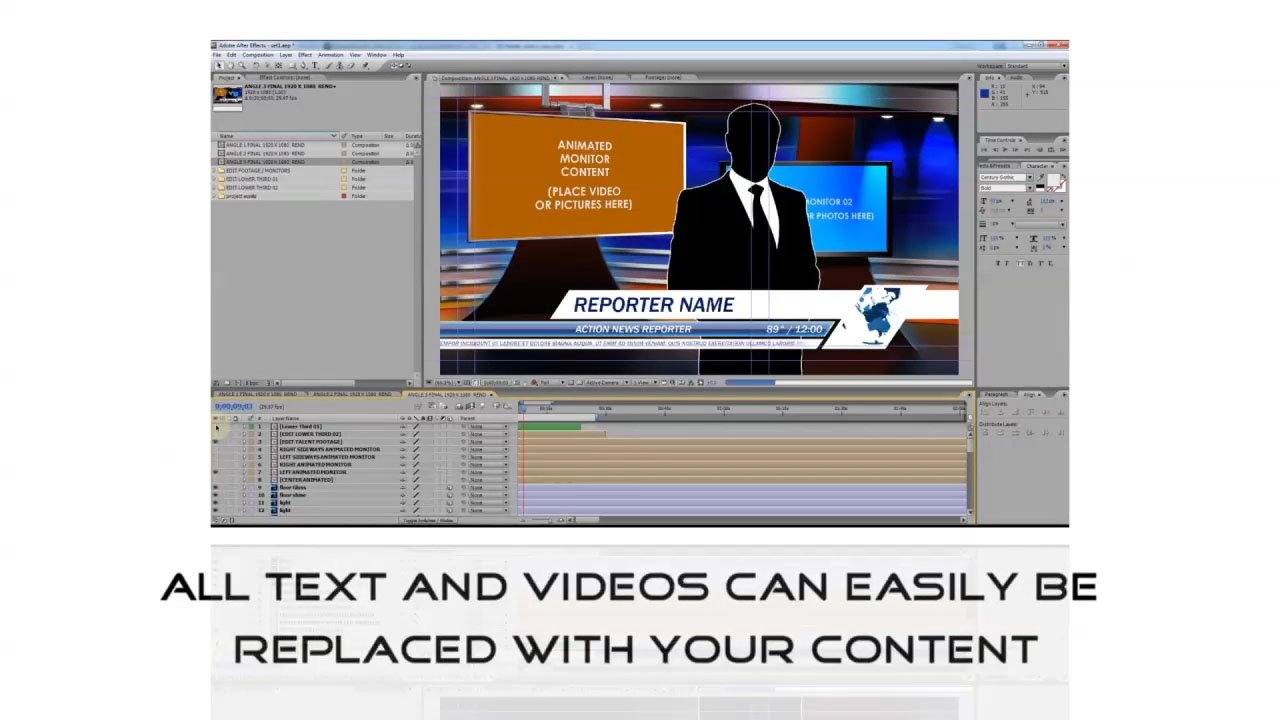
Task: Select the Rectangle mask tool
Action: 291,65
